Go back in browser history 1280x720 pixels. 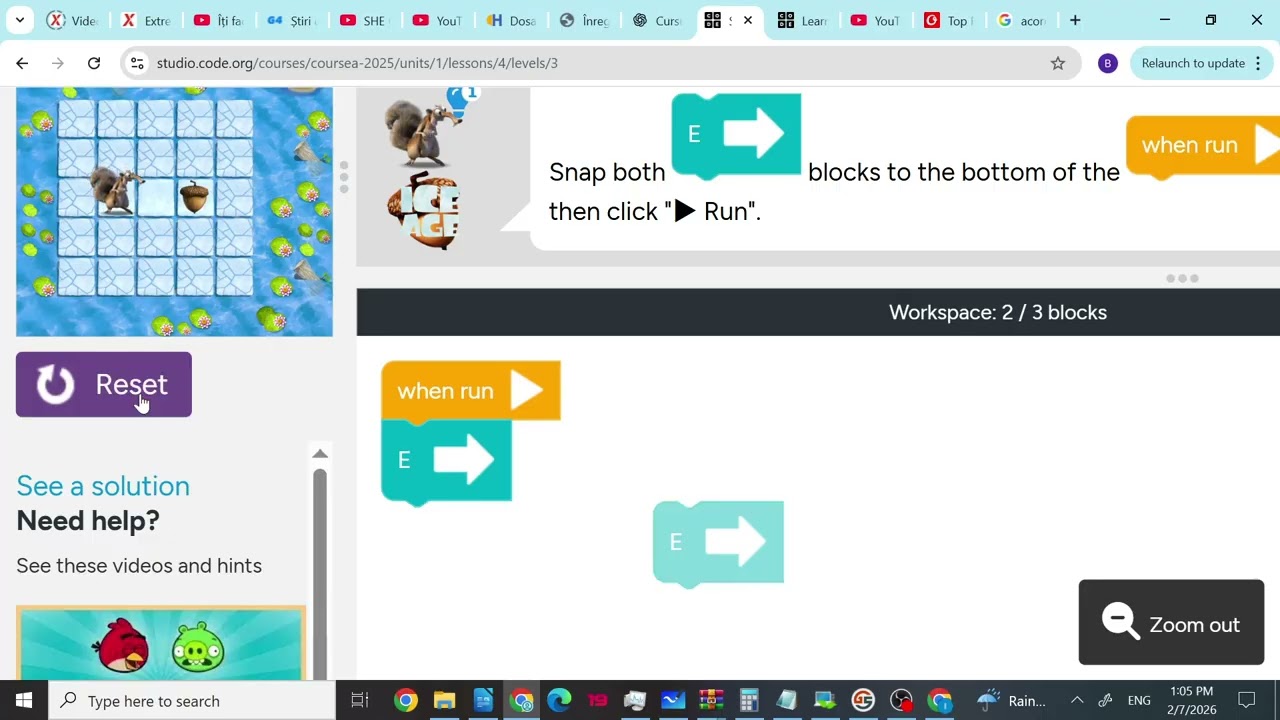[22, 63]
